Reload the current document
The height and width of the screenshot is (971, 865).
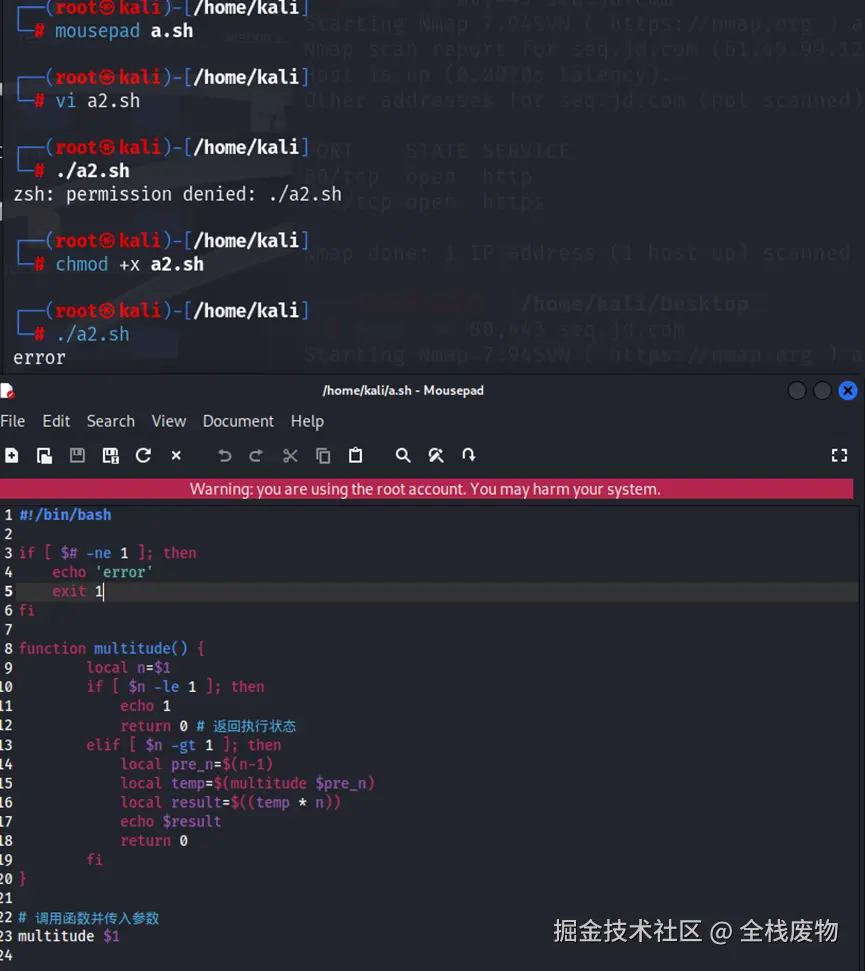tap(144, 456)
